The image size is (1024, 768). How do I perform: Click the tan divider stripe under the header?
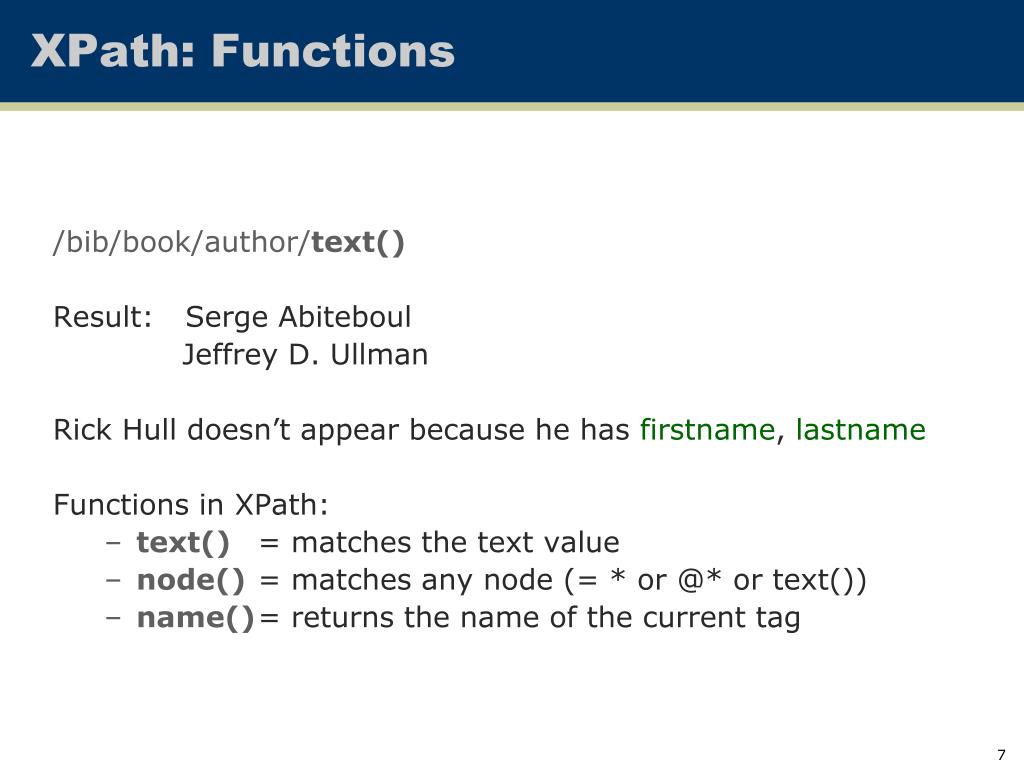[512, 106]
